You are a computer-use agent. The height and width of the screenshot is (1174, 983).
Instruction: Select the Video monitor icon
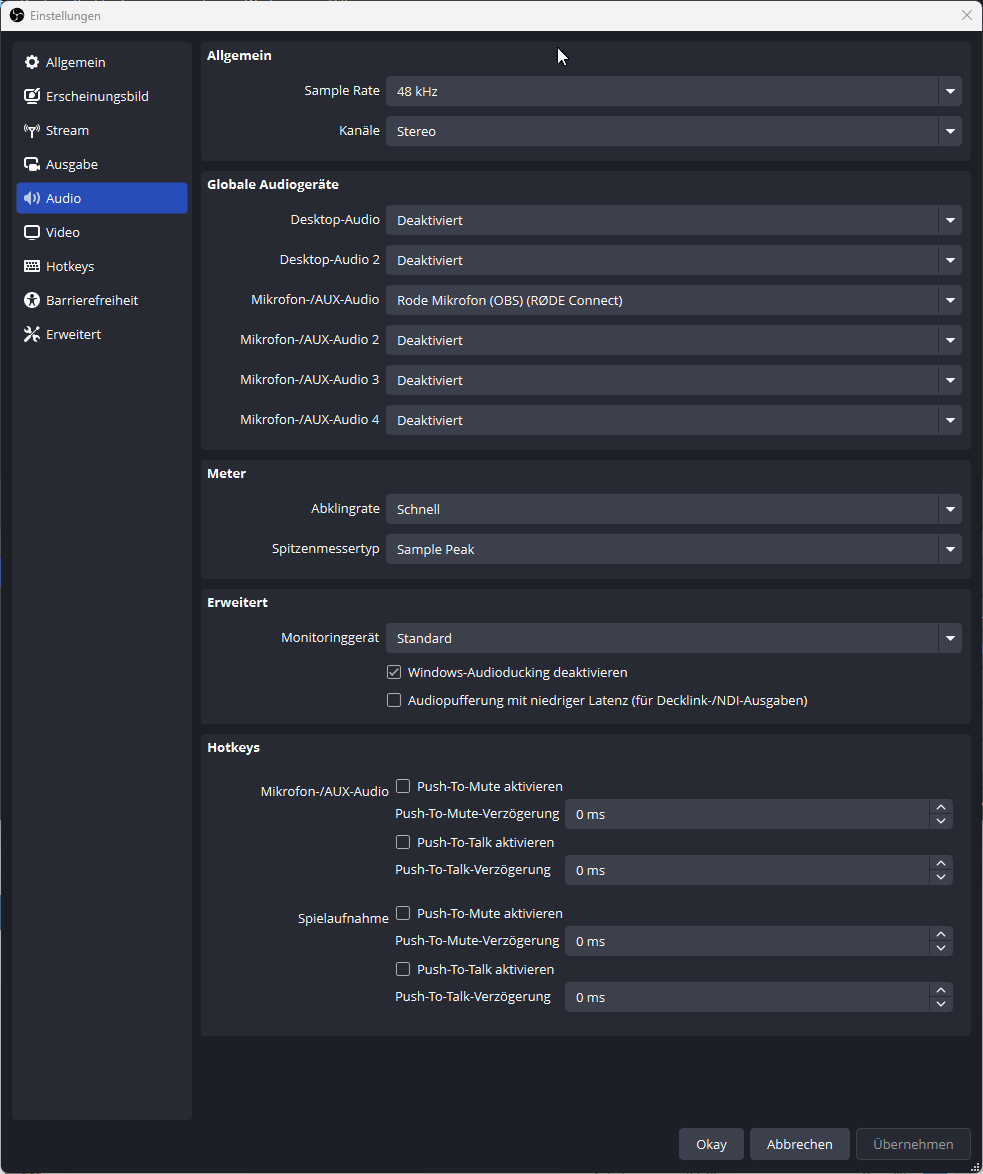point(32,233)
